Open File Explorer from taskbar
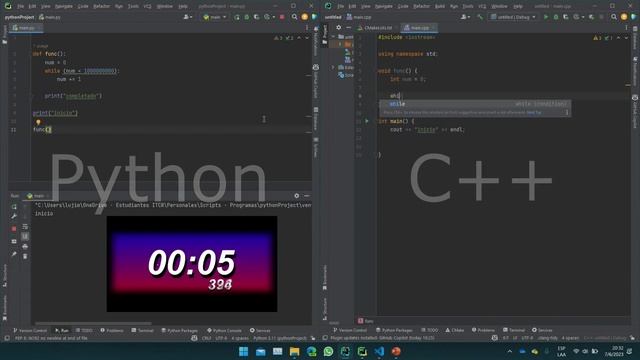This screenshot has width=640, height=360. 294,351
